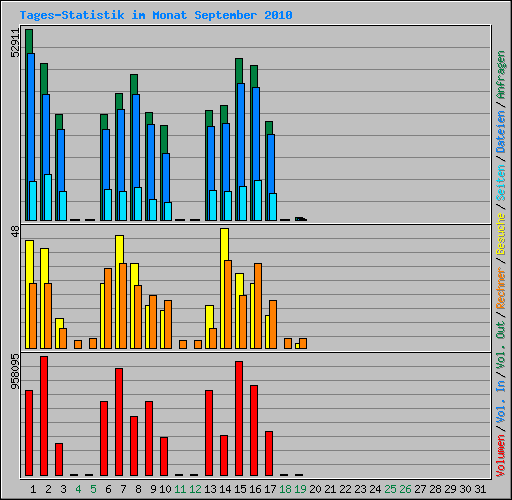512x500 pixels.
Task: Click green weekend day label 11
Action: [180, 489]
